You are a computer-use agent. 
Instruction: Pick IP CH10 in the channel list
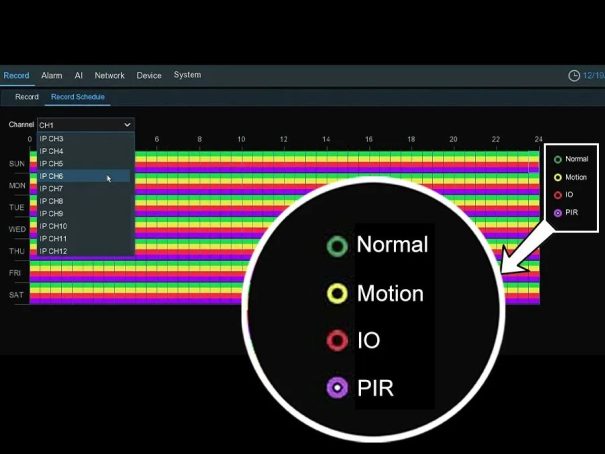pyautogui.click(x=54, y=226)
